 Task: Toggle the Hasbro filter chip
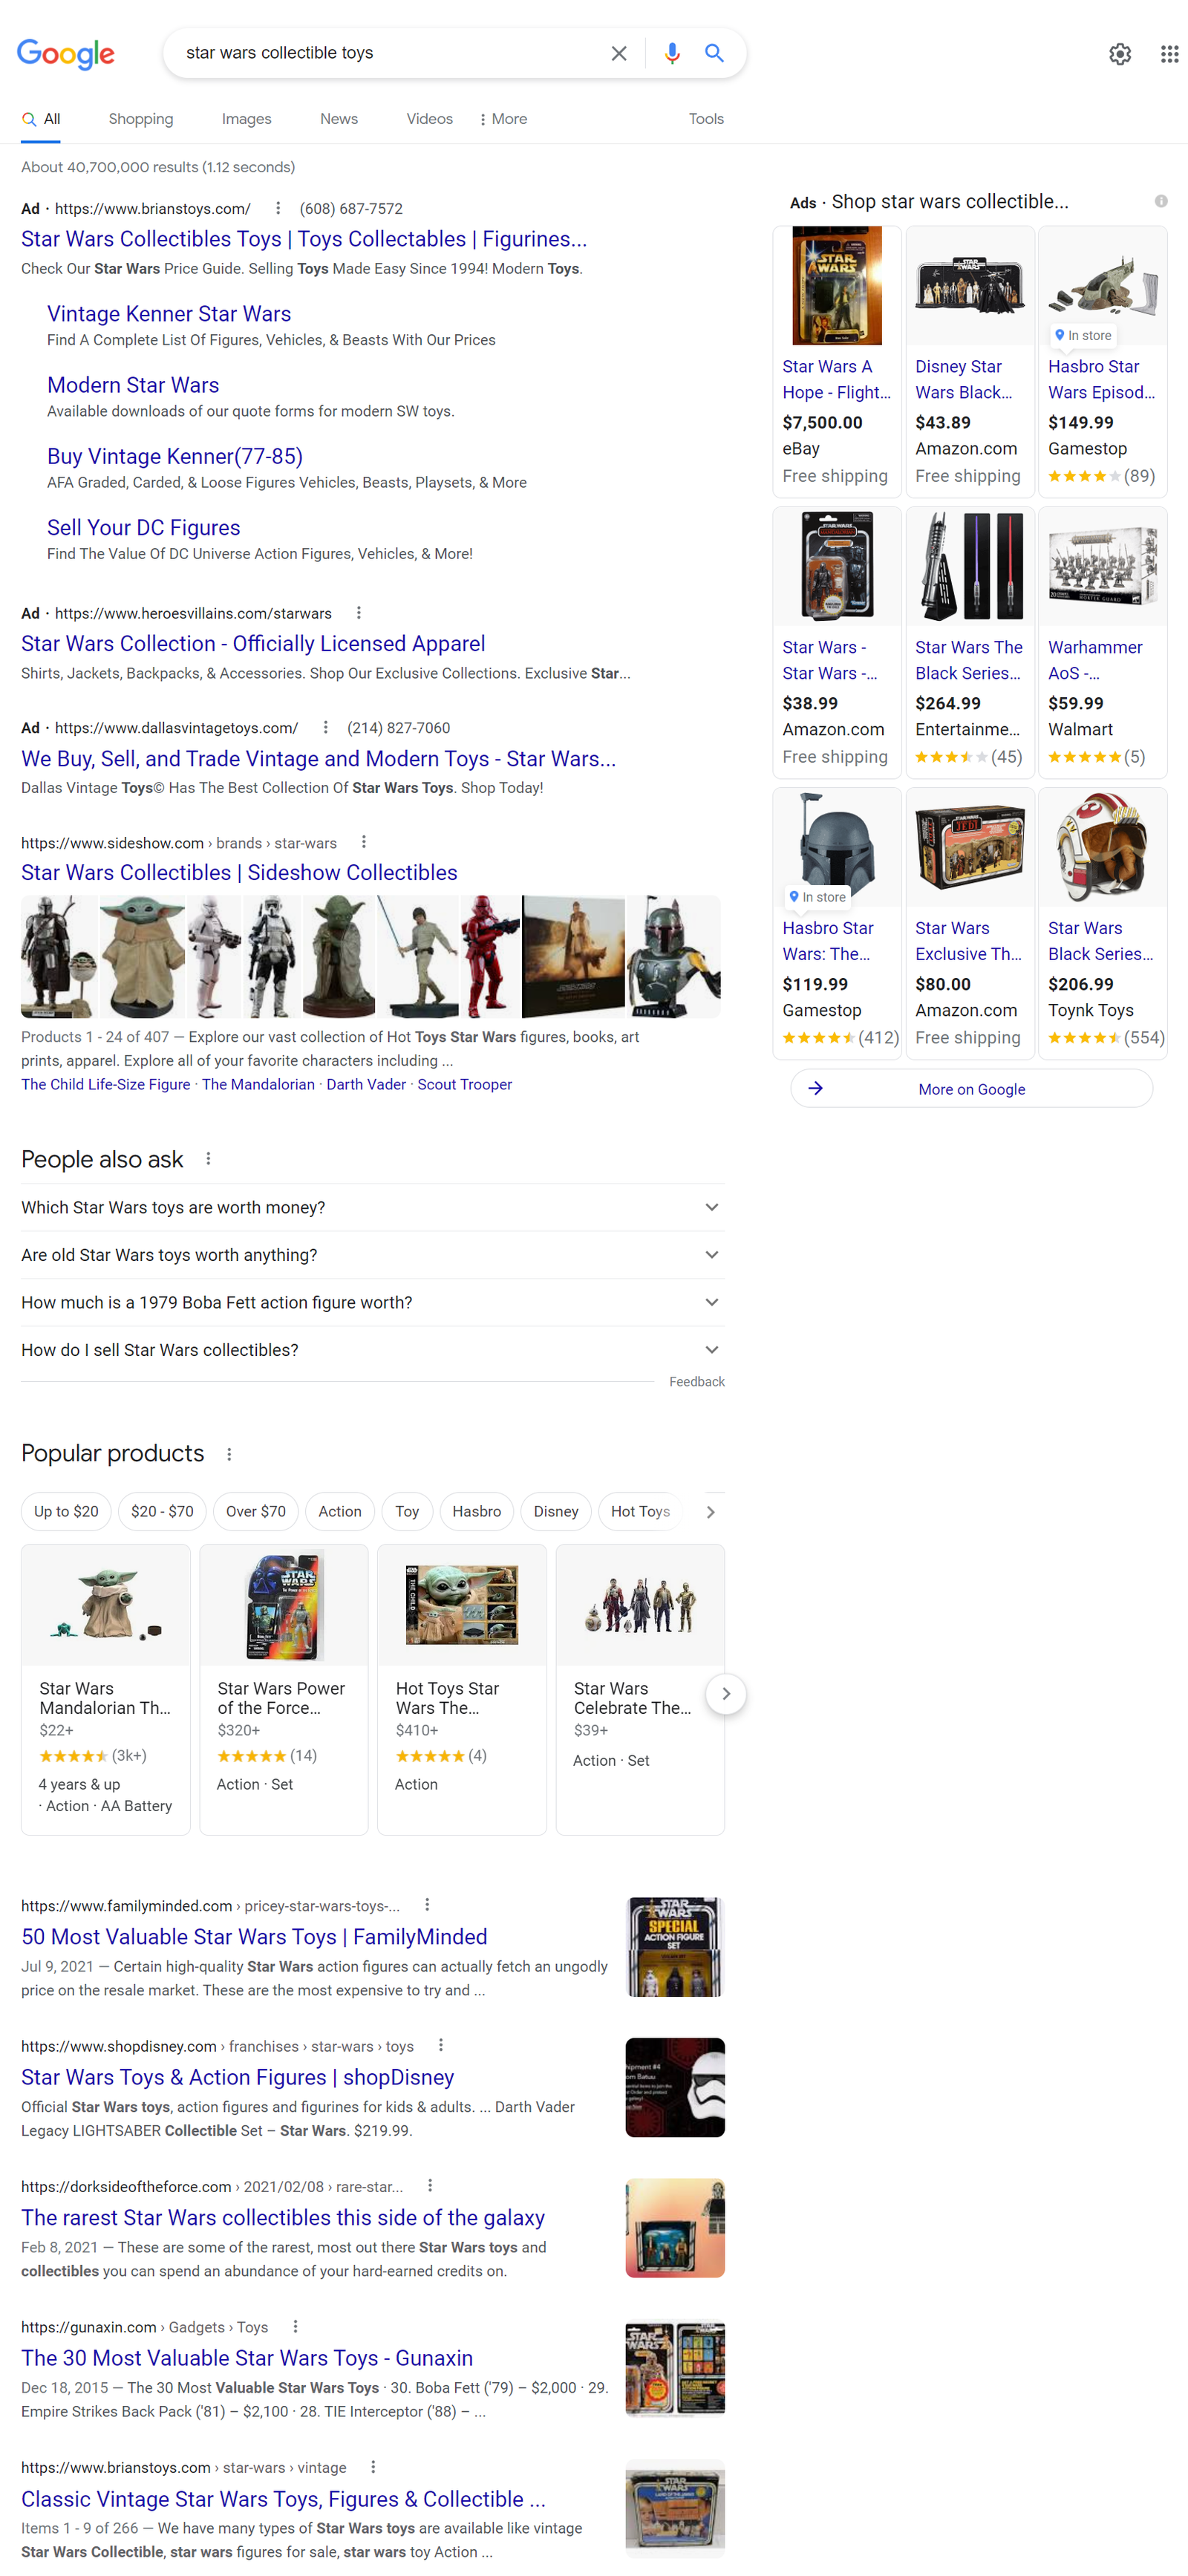477,1511
